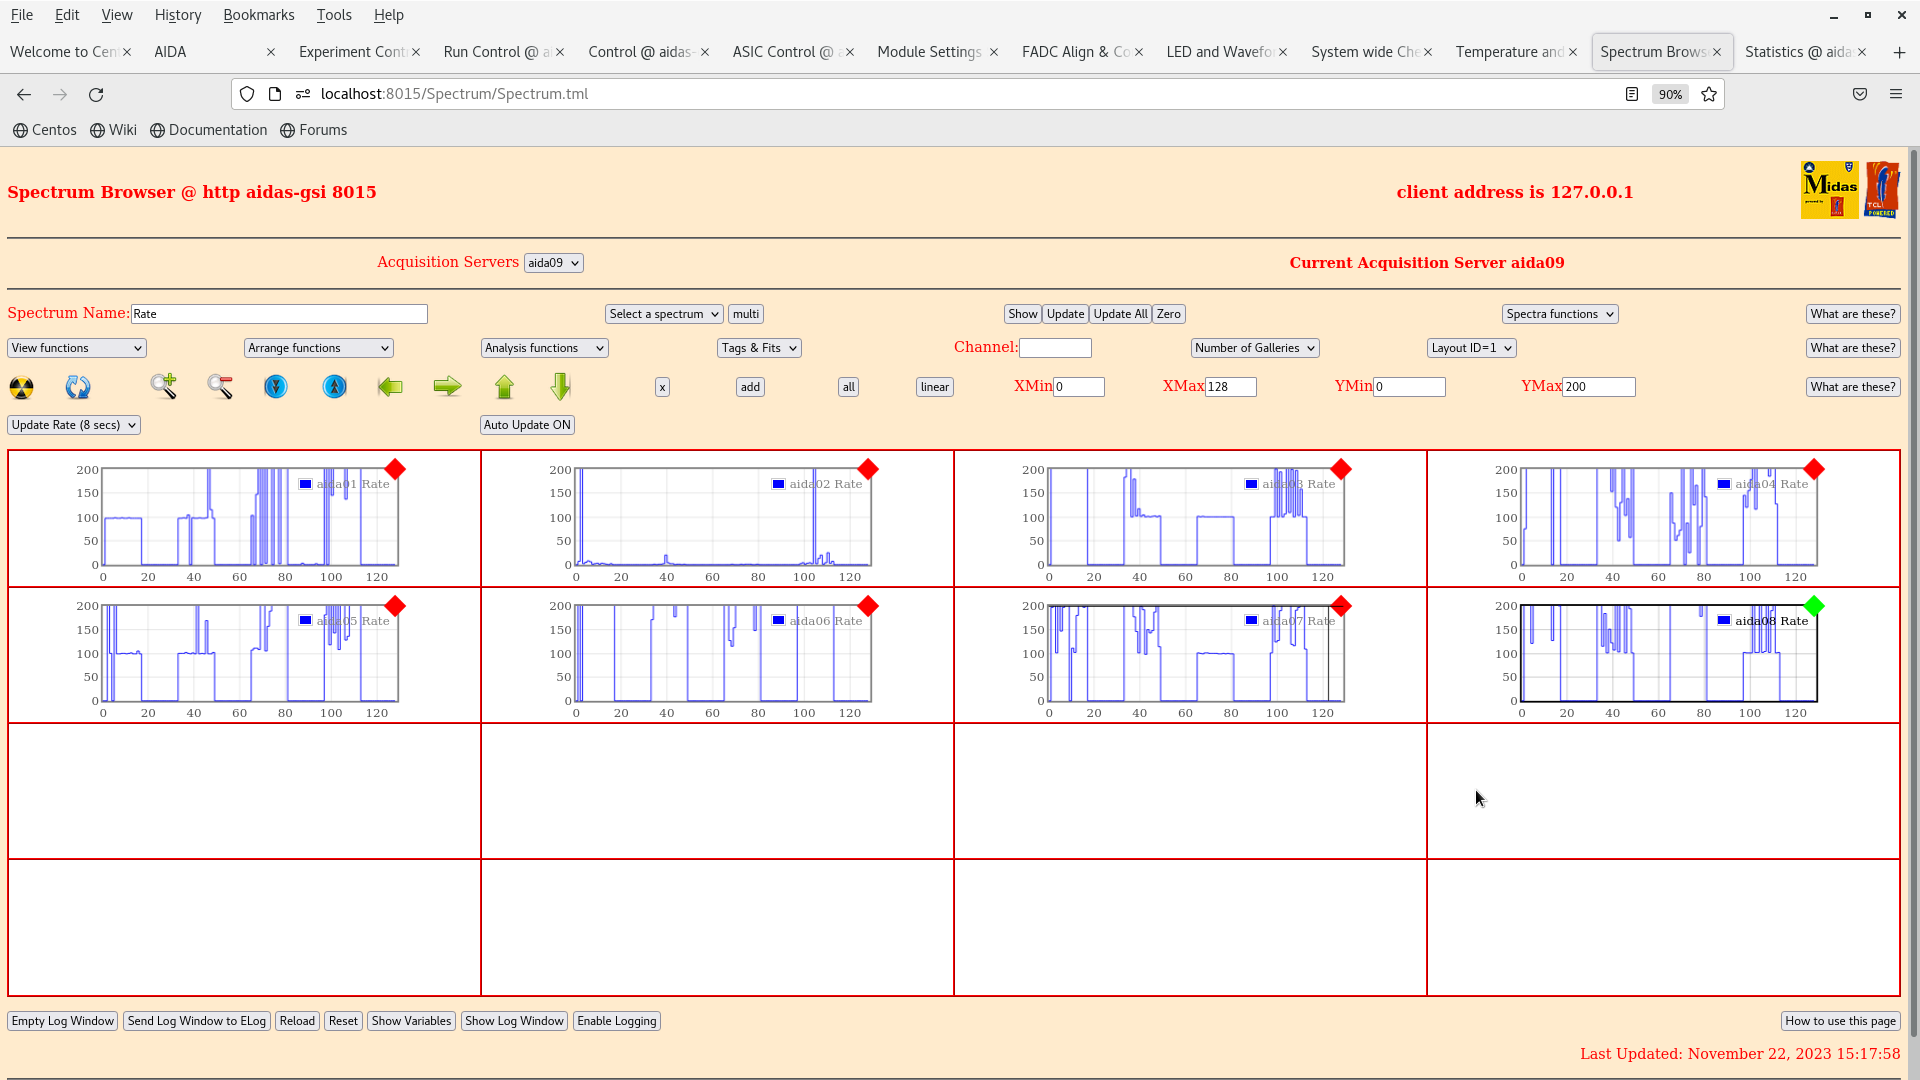This screenshot has height=1080, width=1920.
Task: Click the XMax input field
Action: (x=1230, y=387)
